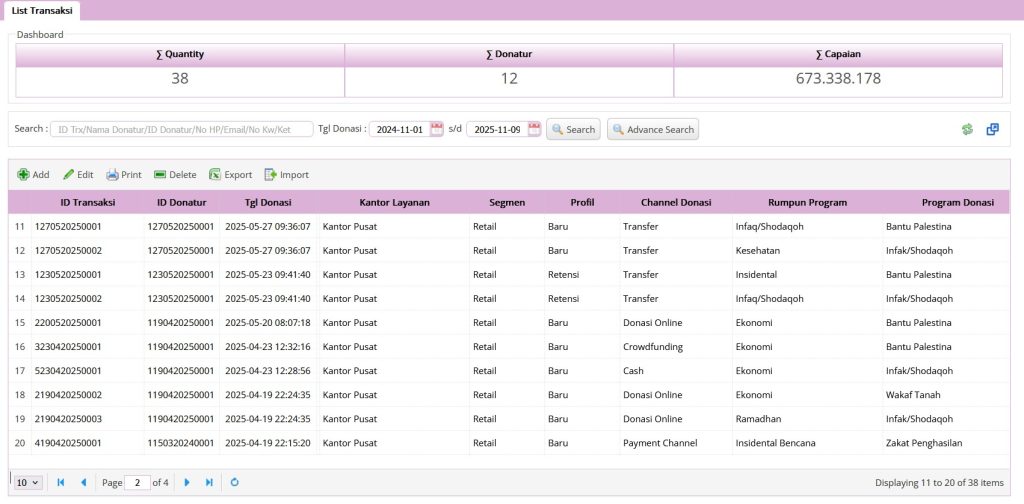Screen dimensions: 1024x504
Task: Click the search keyword input field
Action: 181,129
